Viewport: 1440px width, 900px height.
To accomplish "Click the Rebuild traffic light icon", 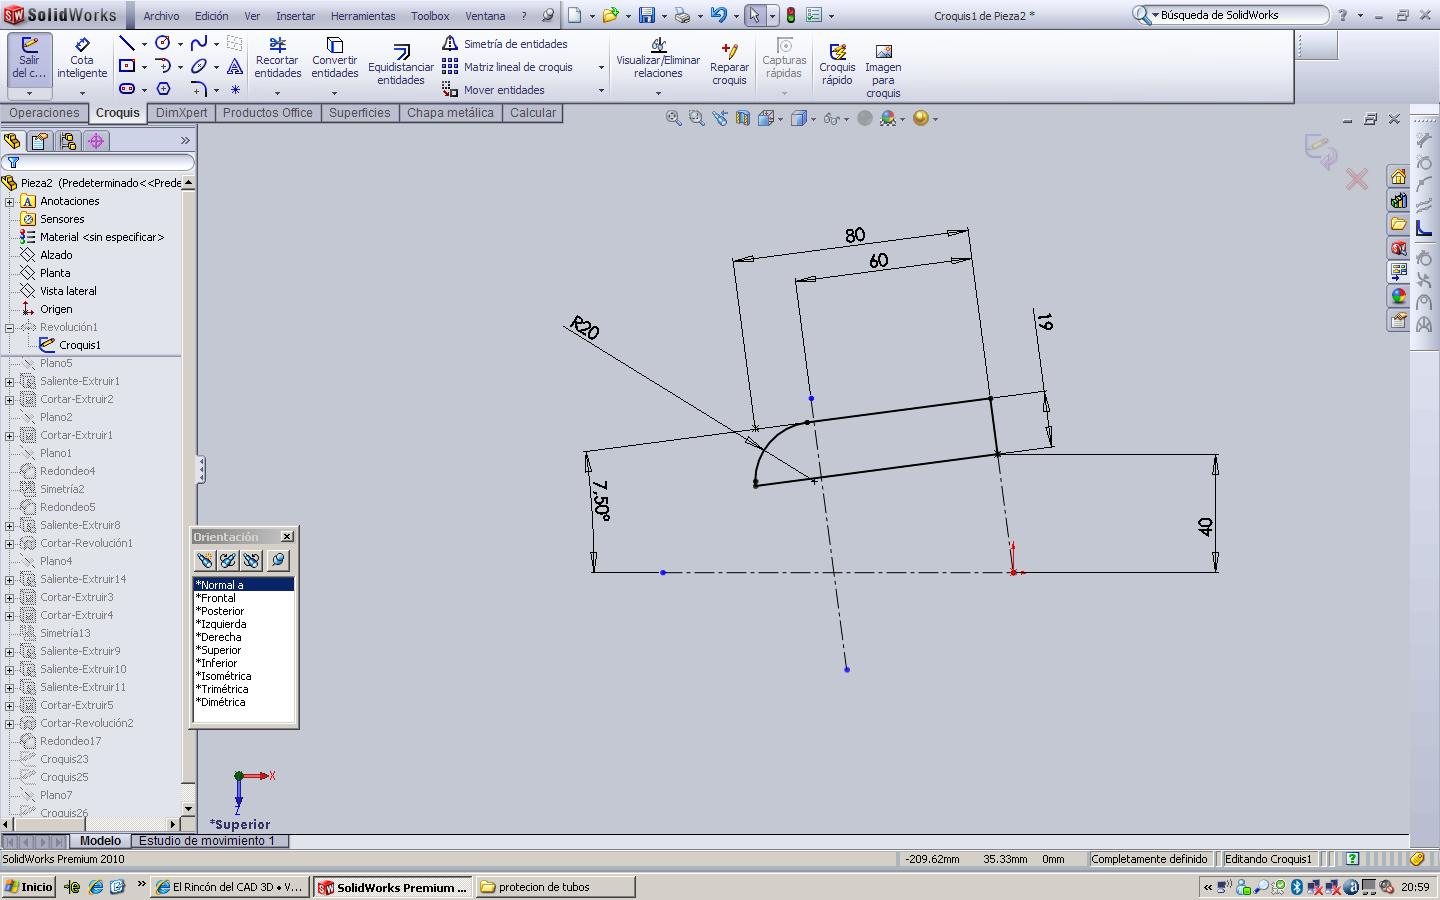I will coord(790,15).
